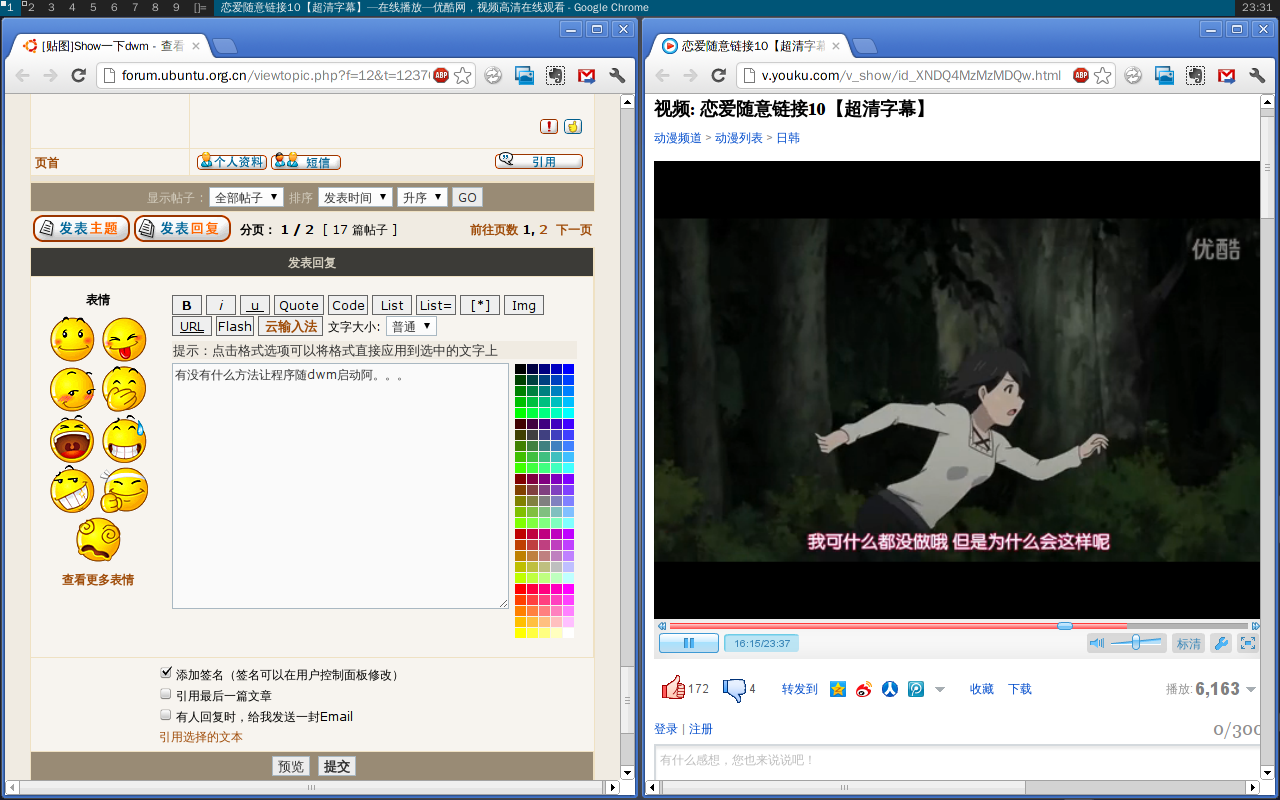
Task: Click 引用 quote post button
Action: [x=539, y=161]
